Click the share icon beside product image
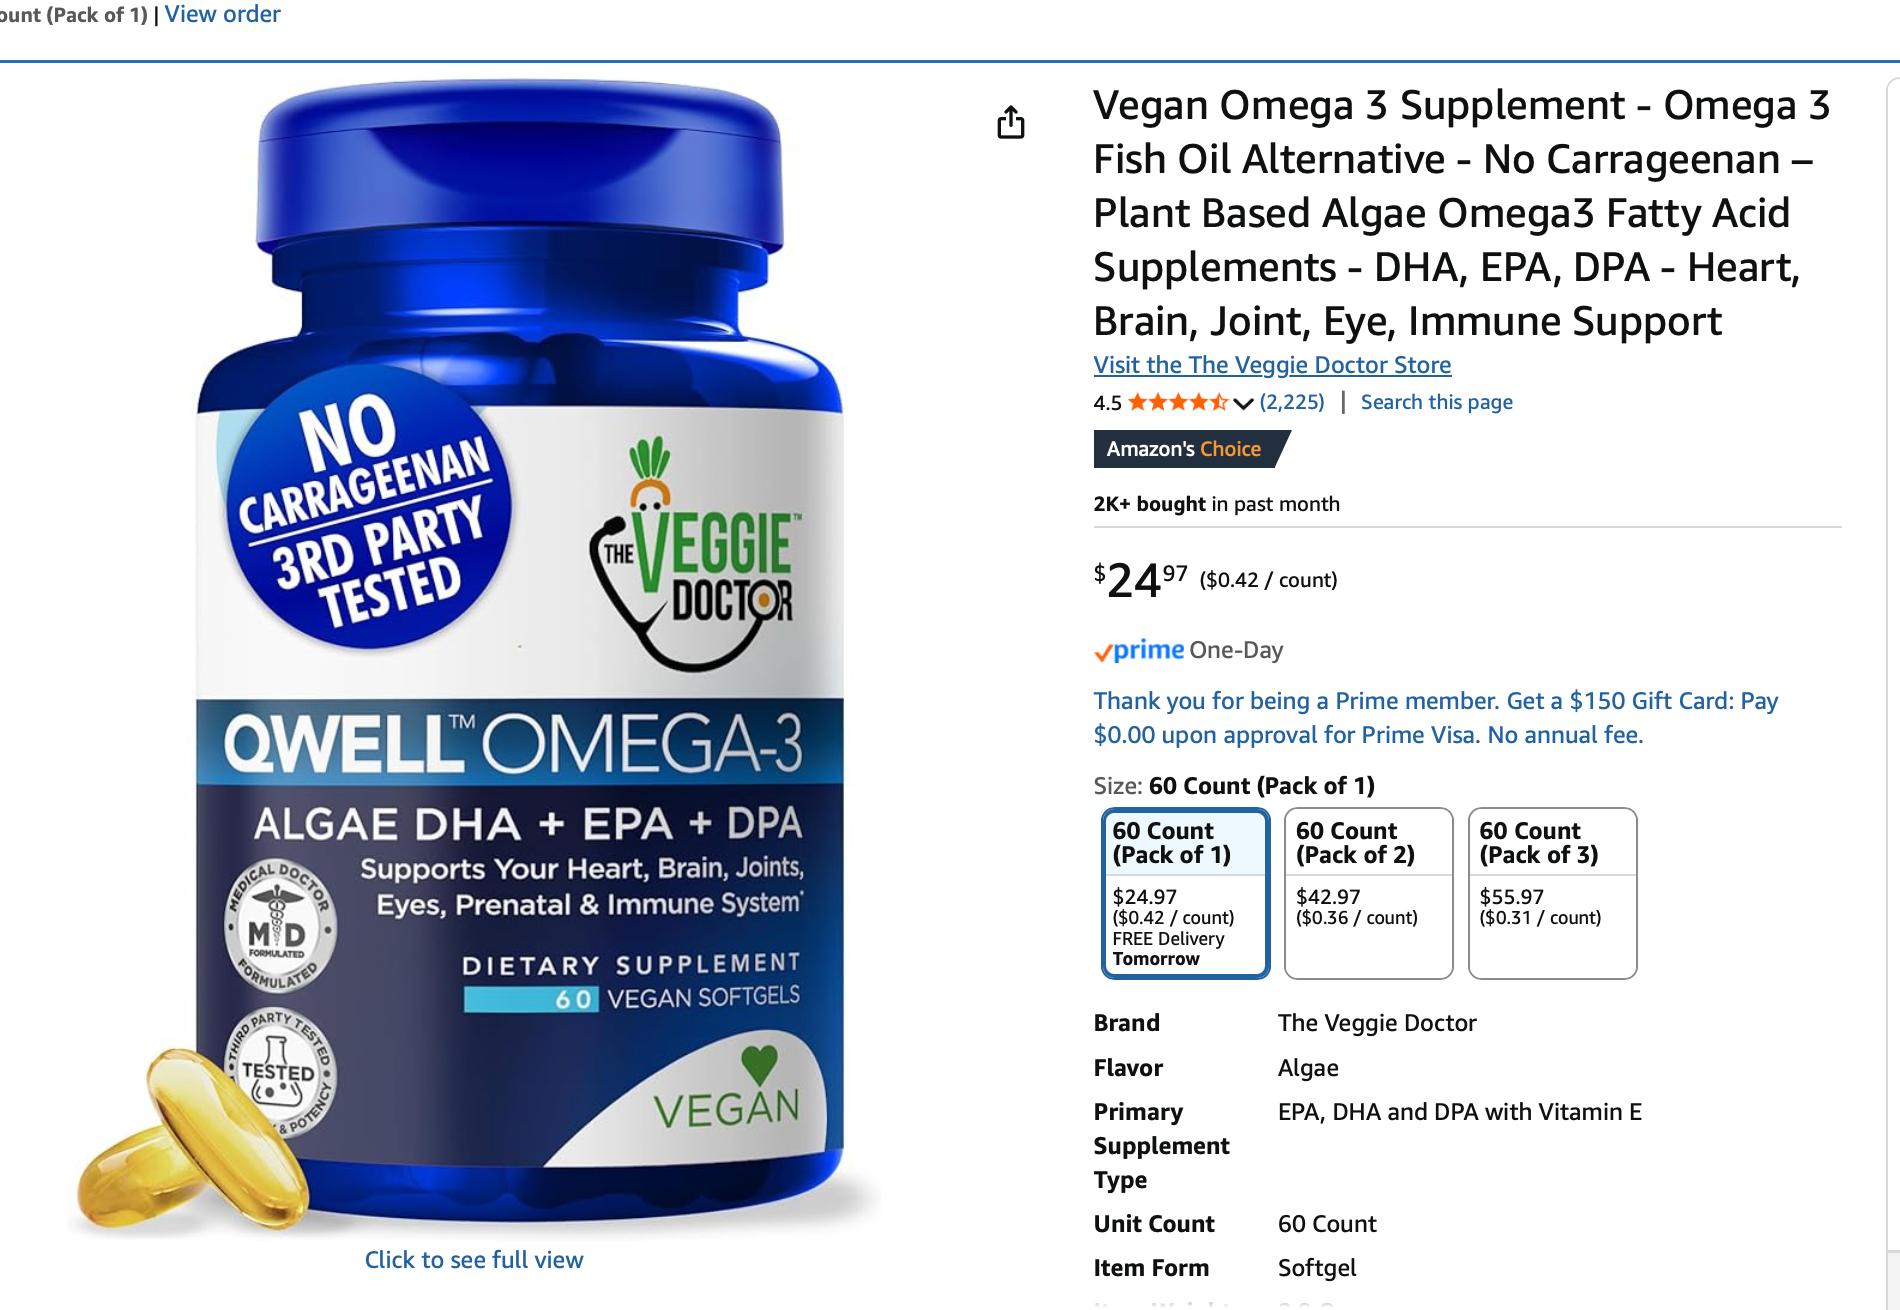1900x1310 pixels. tap(1011, 122)
